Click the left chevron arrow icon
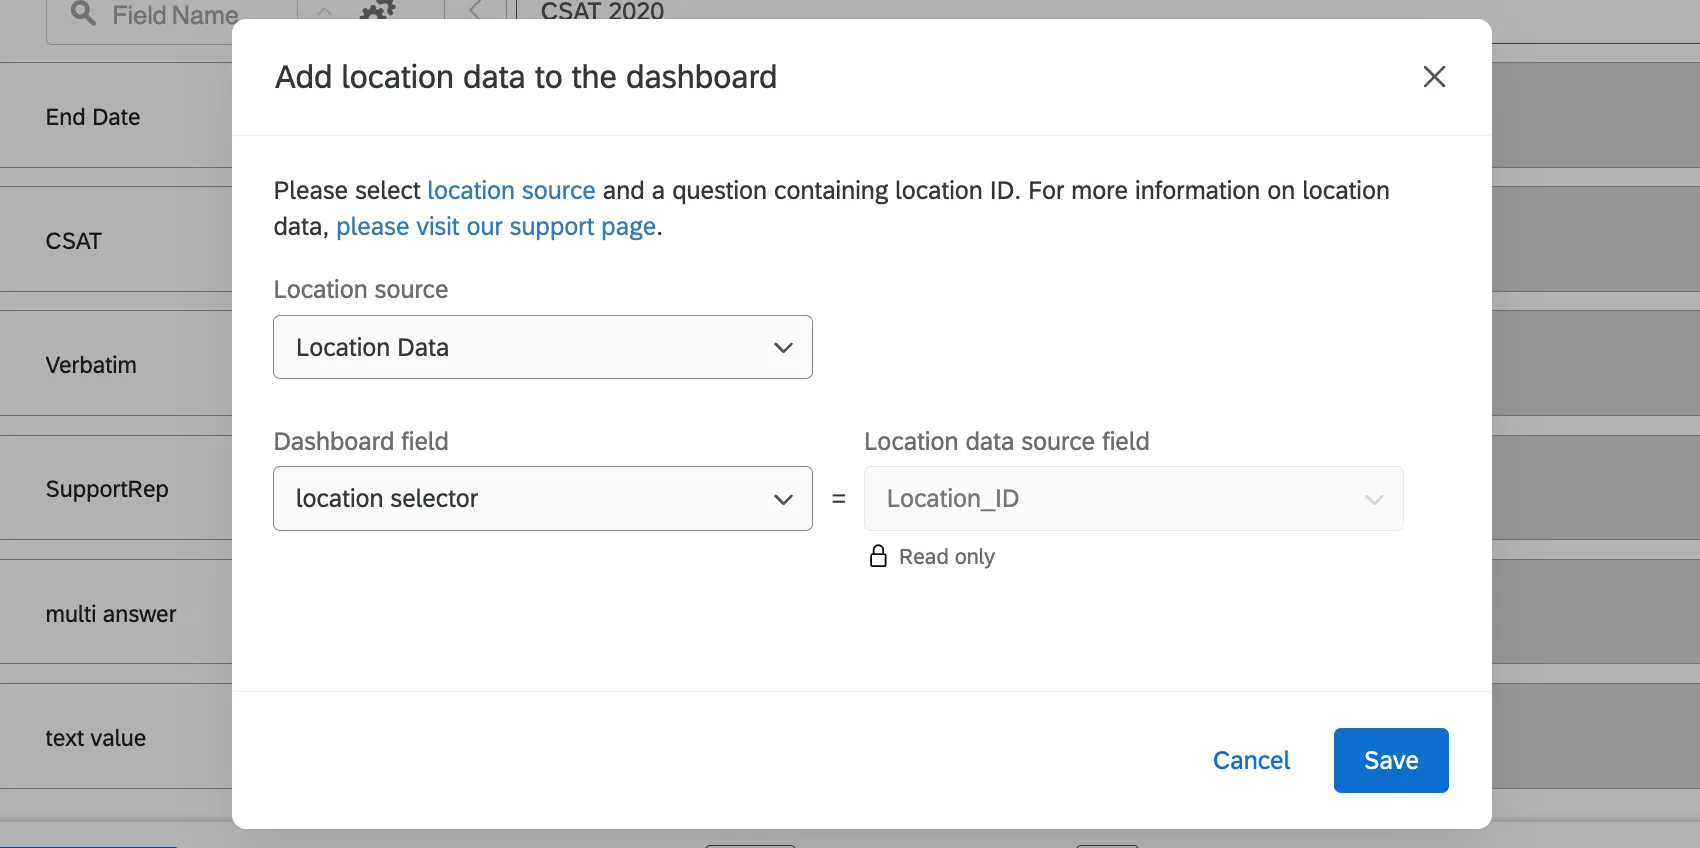Viewport: 1700px width, 848px height. point(475,12)
